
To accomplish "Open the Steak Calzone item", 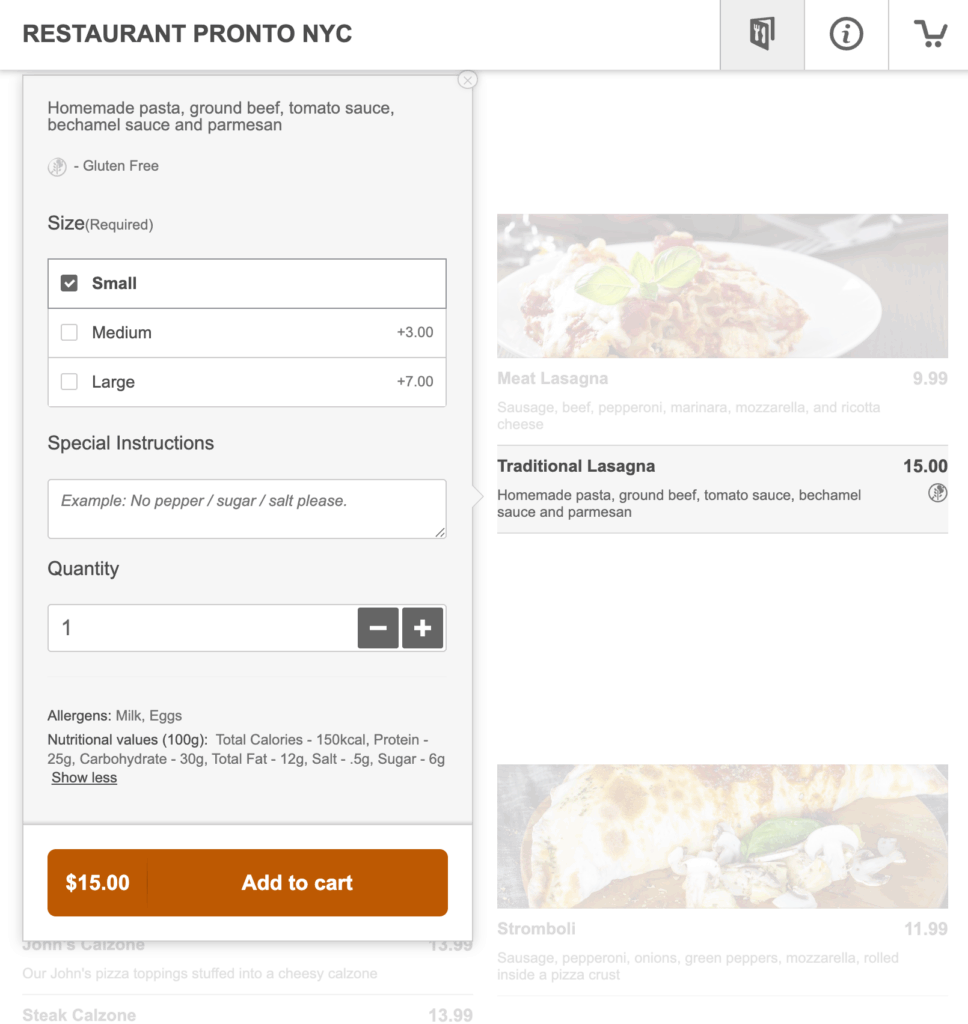I will (79, 1015).
